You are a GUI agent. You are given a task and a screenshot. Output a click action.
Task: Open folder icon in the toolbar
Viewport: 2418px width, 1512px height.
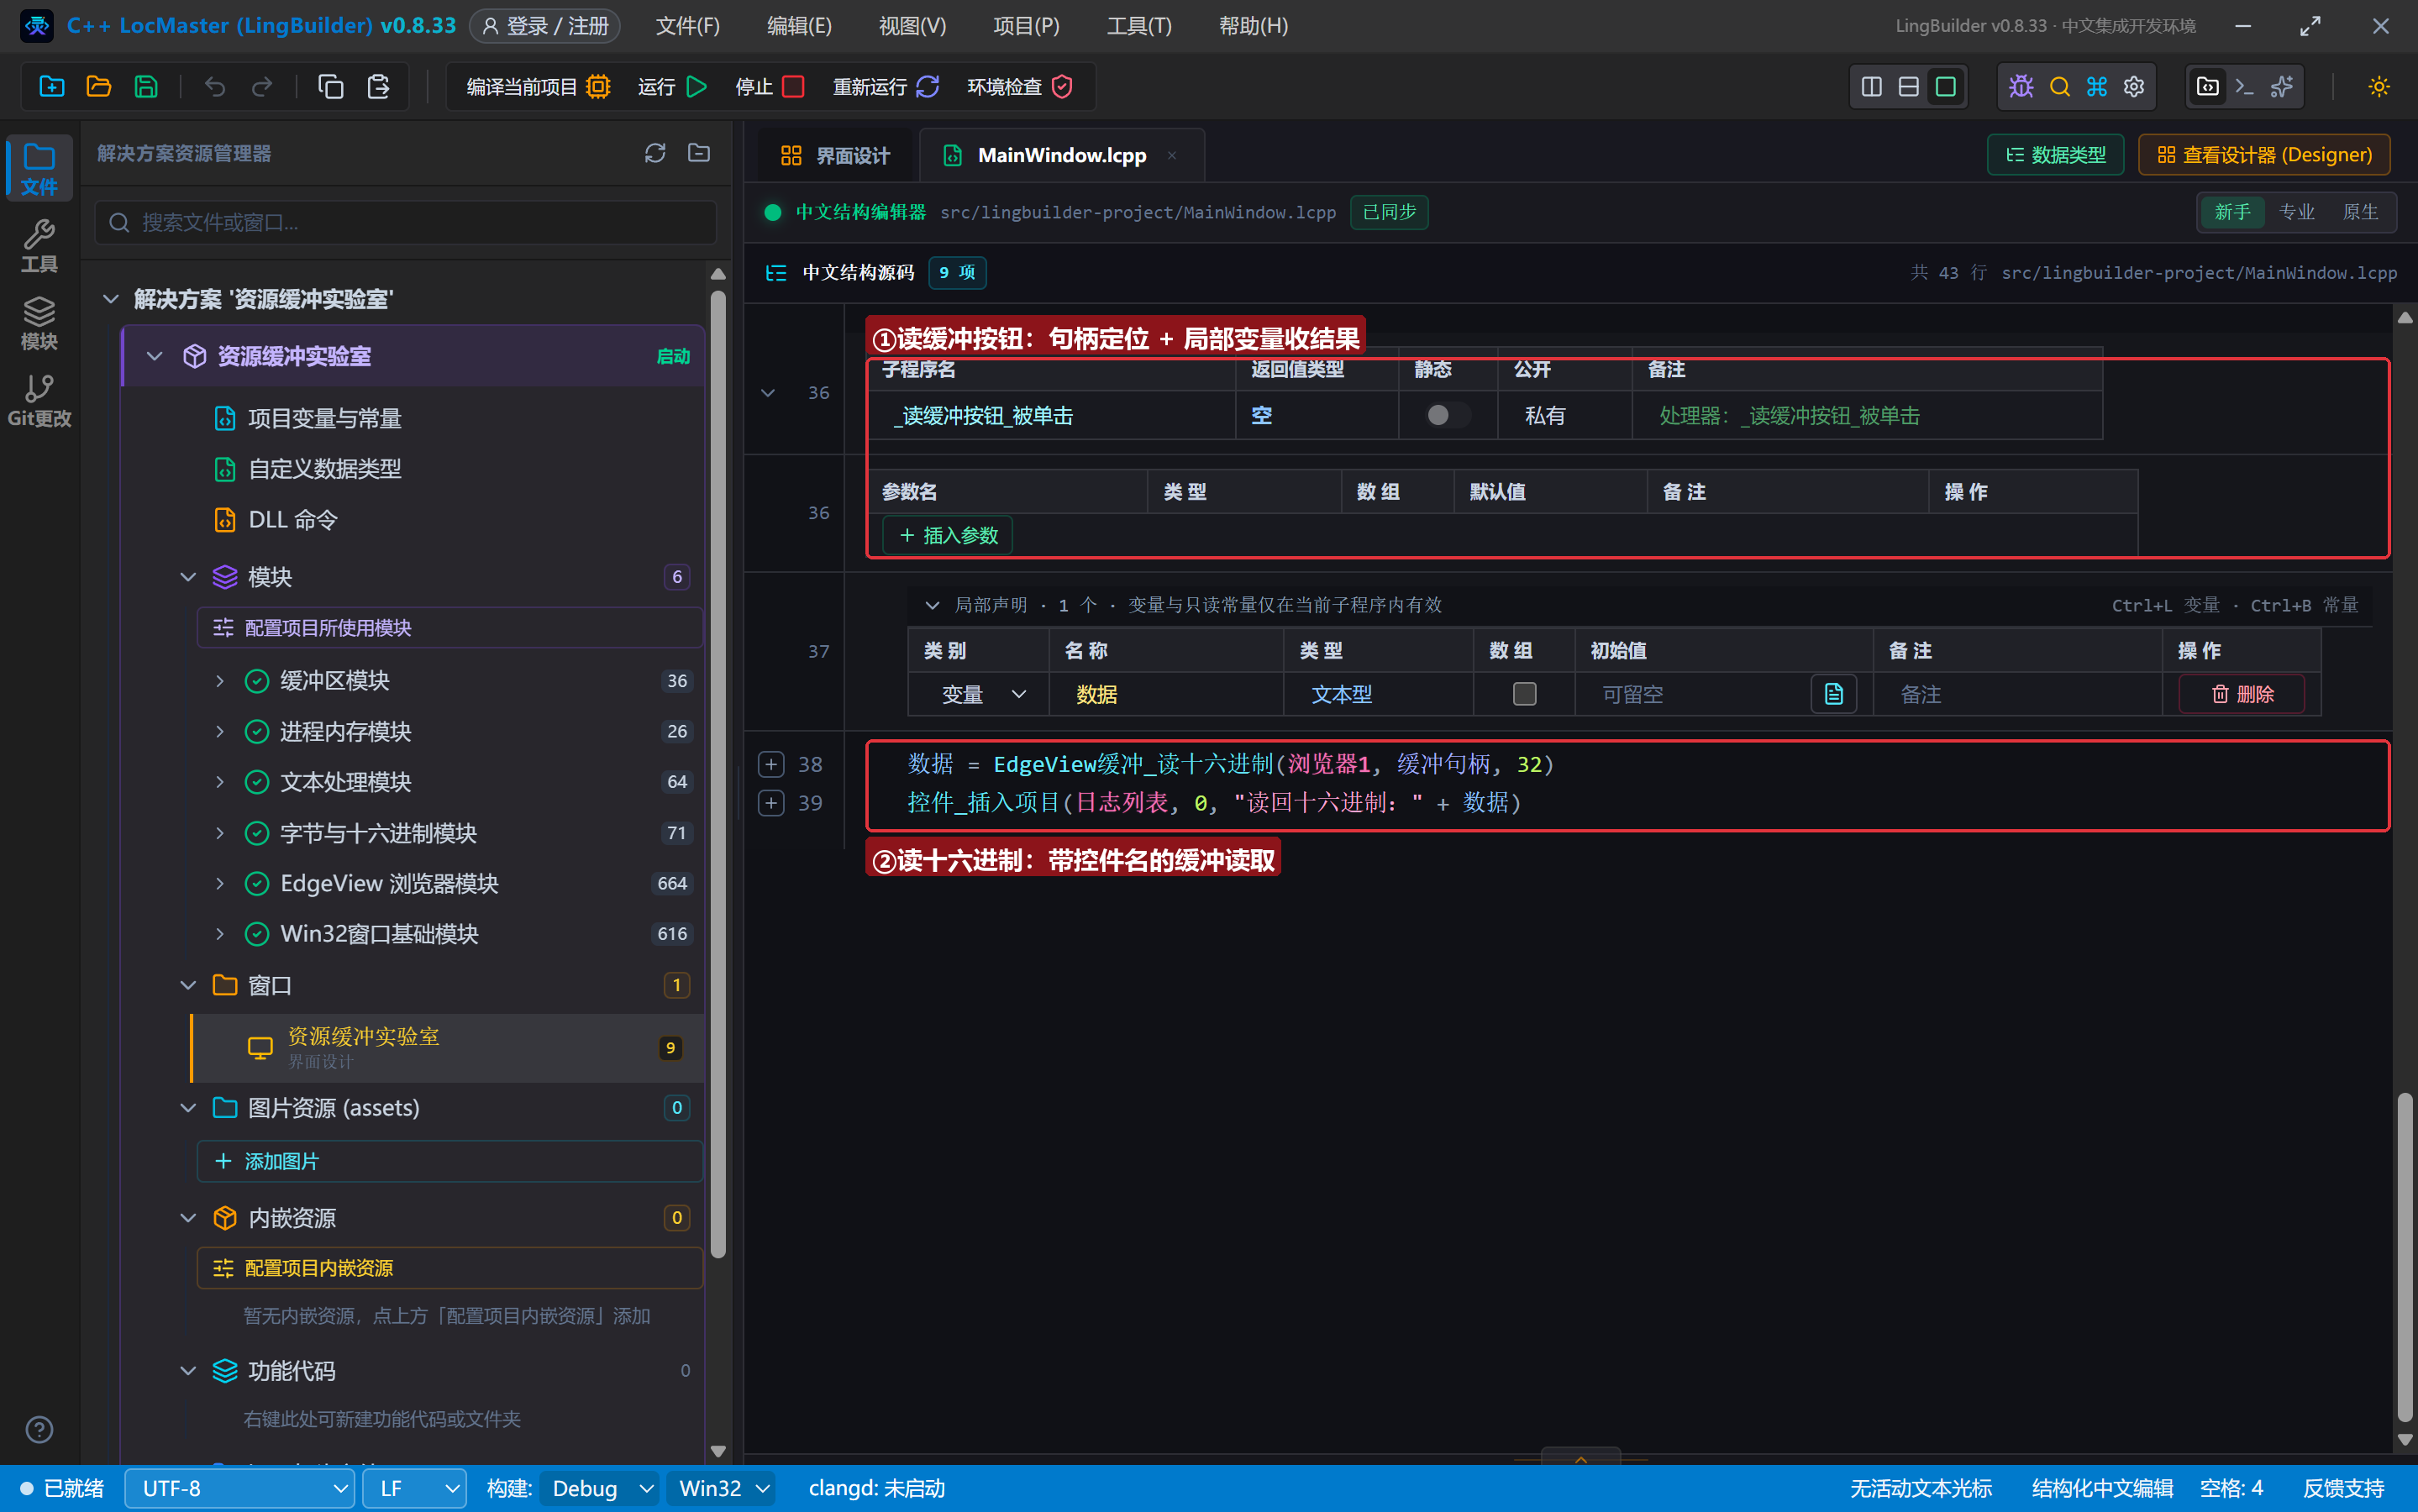[99, 87]
